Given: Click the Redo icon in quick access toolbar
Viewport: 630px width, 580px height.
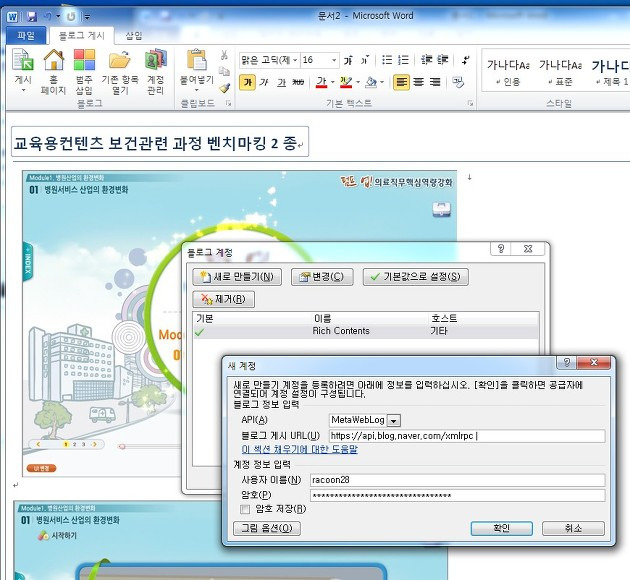Looking at the screenshot, I should point(71,16).
